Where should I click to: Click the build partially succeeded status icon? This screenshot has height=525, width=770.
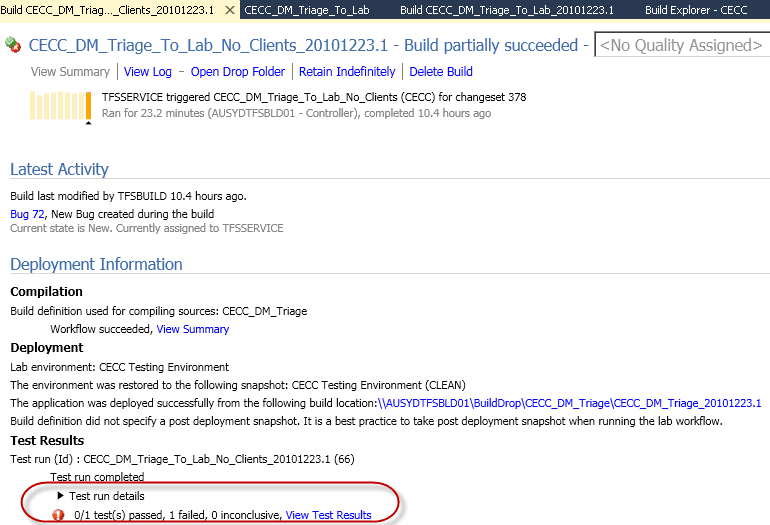pyautogui.click(x=14, y=45)
